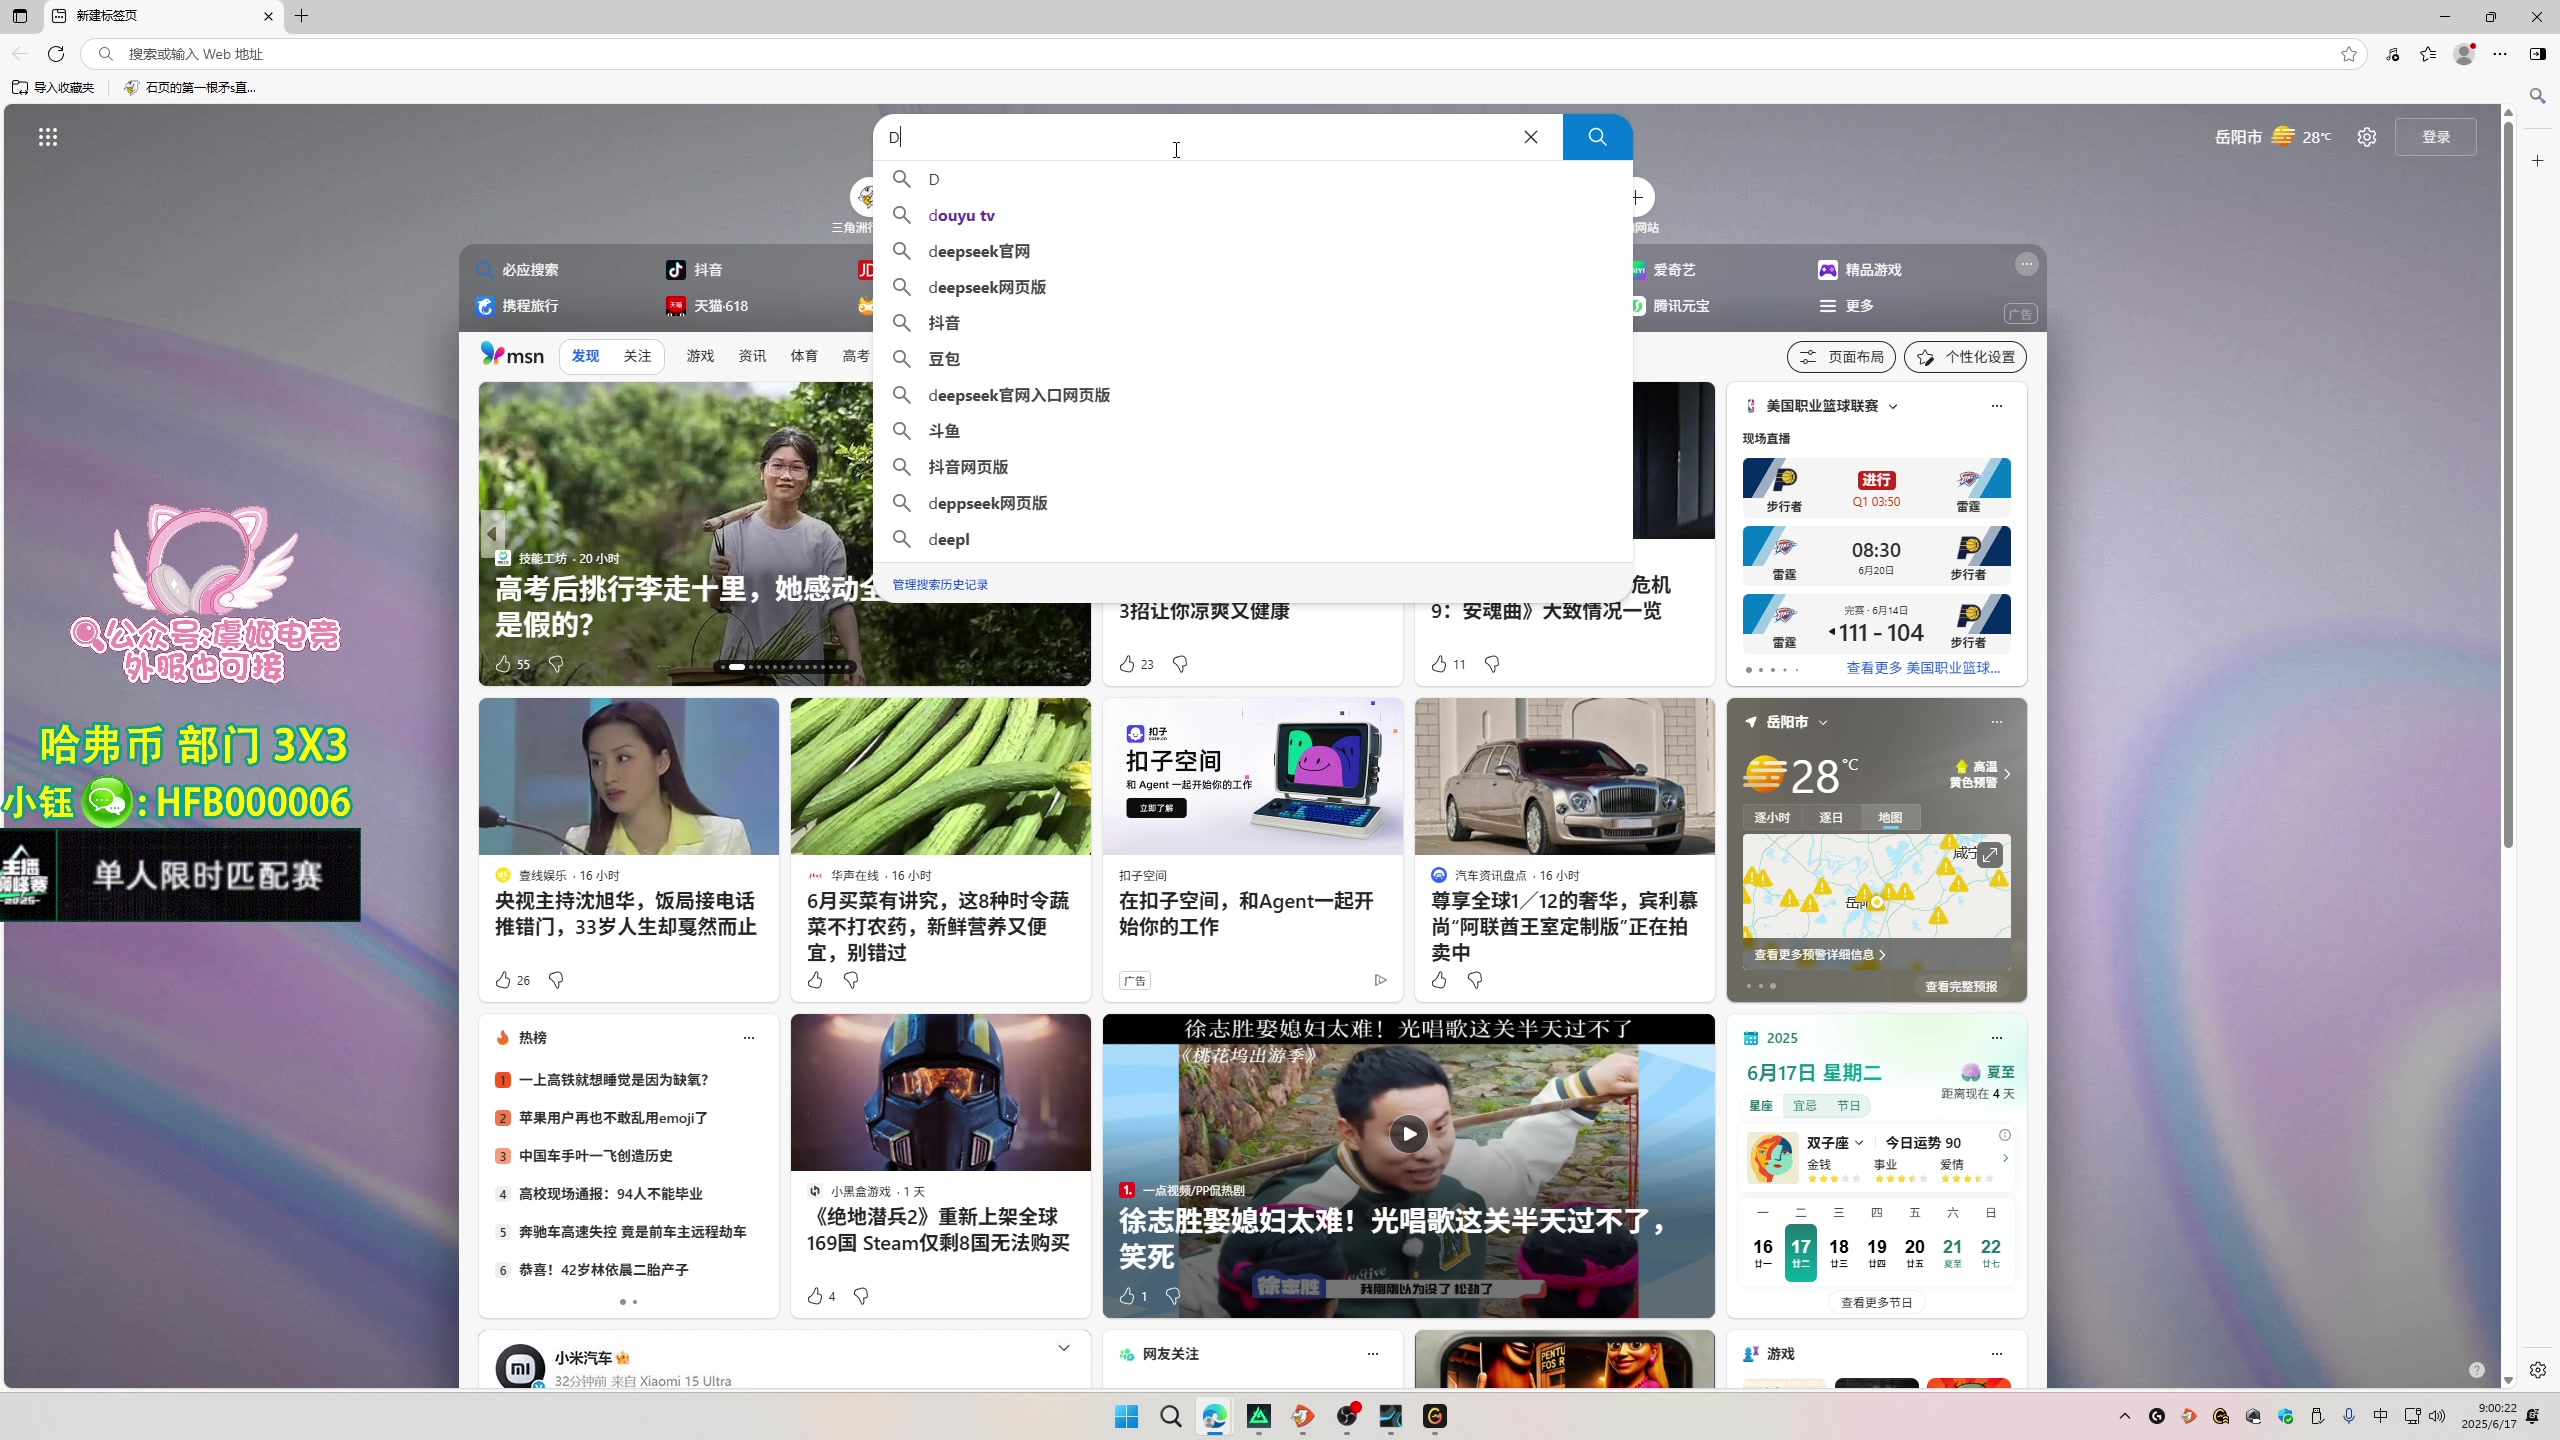Screen dimensions: 2560x1440
Task: Go to previous slide in news carousel
Action: coord(492,534)
